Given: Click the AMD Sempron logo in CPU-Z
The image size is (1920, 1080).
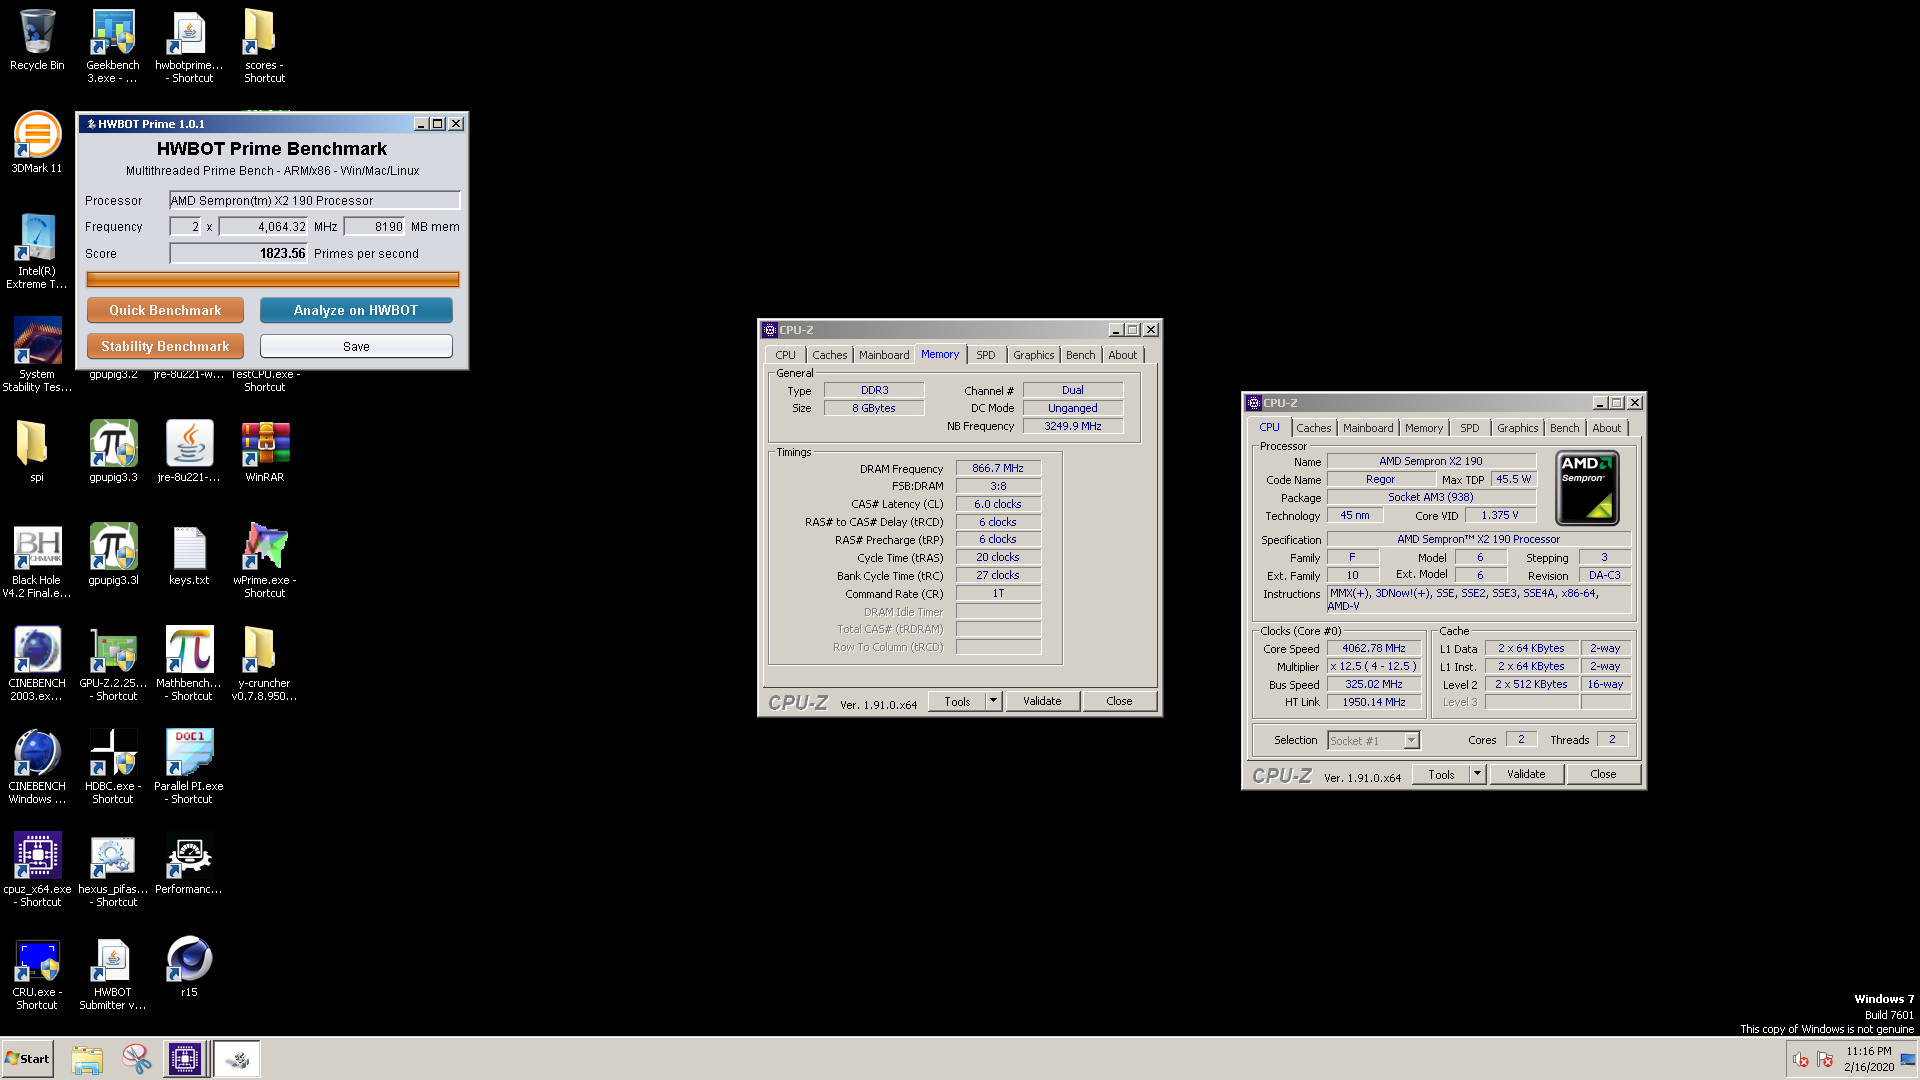Looking at the screenshot, I should point(1587,488).
